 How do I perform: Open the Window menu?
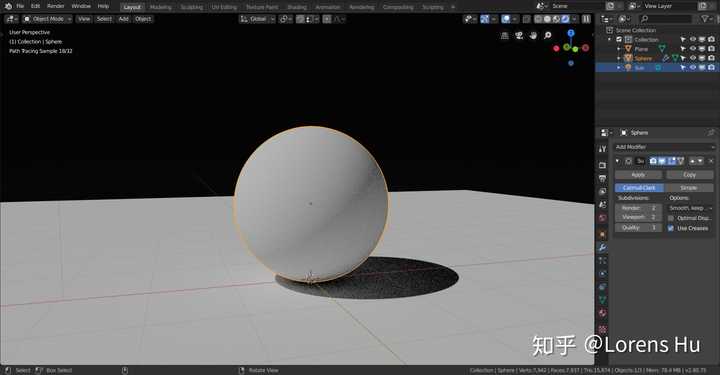pyautogui.click(x=81, y=6)
